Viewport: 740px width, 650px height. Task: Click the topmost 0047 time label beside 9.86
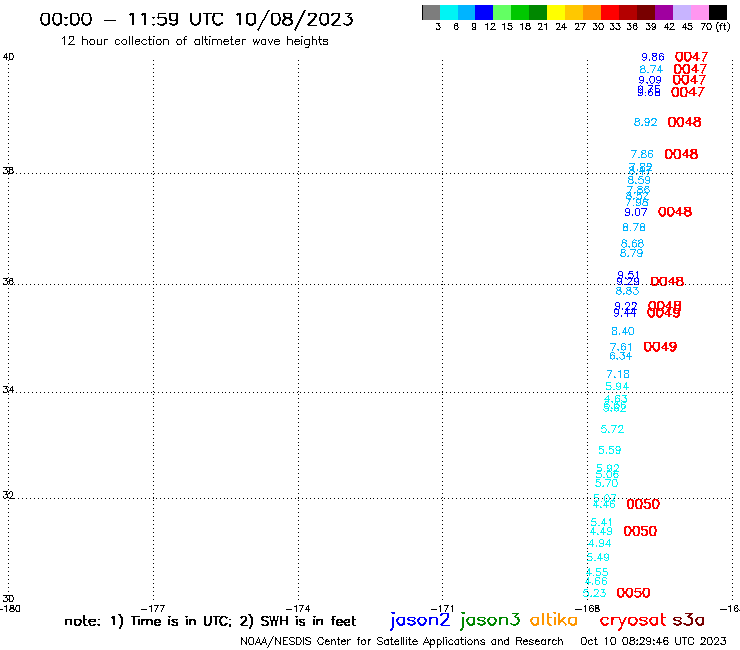(x=691, y=57)
